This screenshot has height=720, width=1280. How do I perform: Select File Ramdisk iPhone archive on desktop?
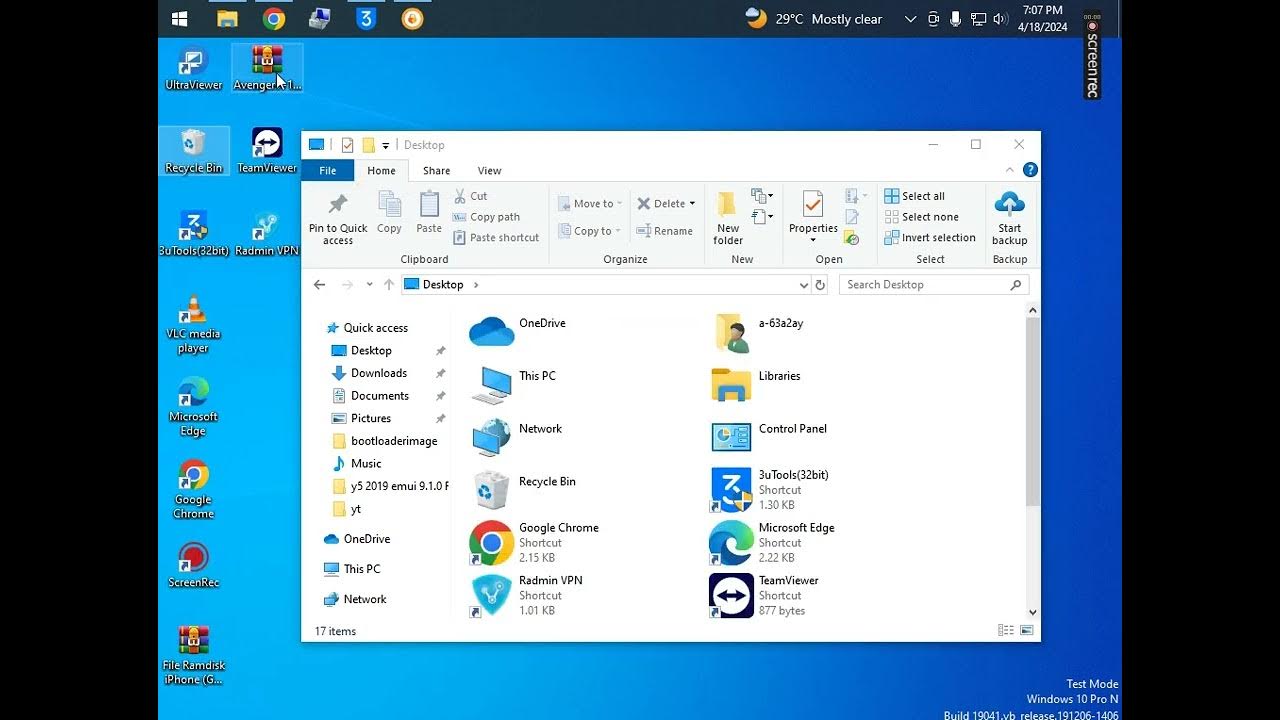(193, 655)
